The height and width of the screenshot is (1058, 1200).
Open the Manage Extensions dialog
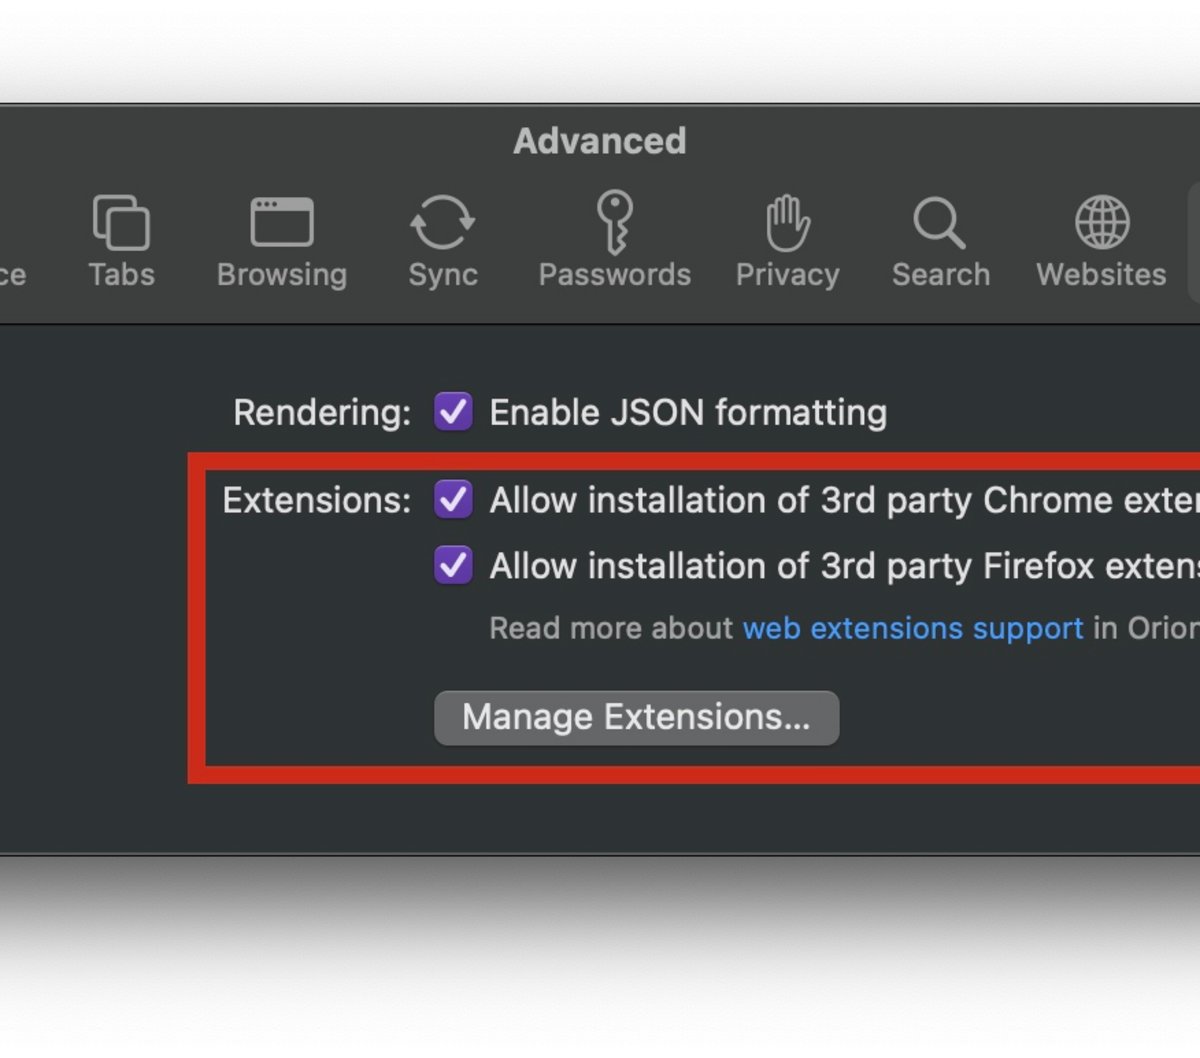pos(636,717)
